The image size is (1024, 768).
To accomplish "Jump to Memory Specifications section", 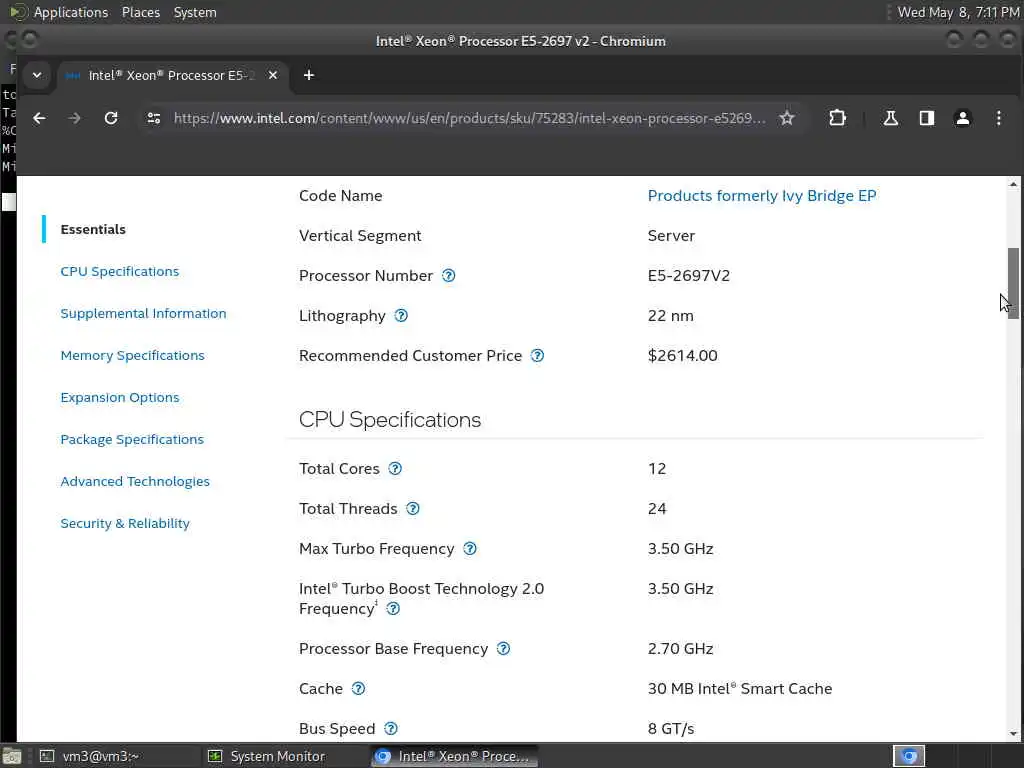I will 133,355.
